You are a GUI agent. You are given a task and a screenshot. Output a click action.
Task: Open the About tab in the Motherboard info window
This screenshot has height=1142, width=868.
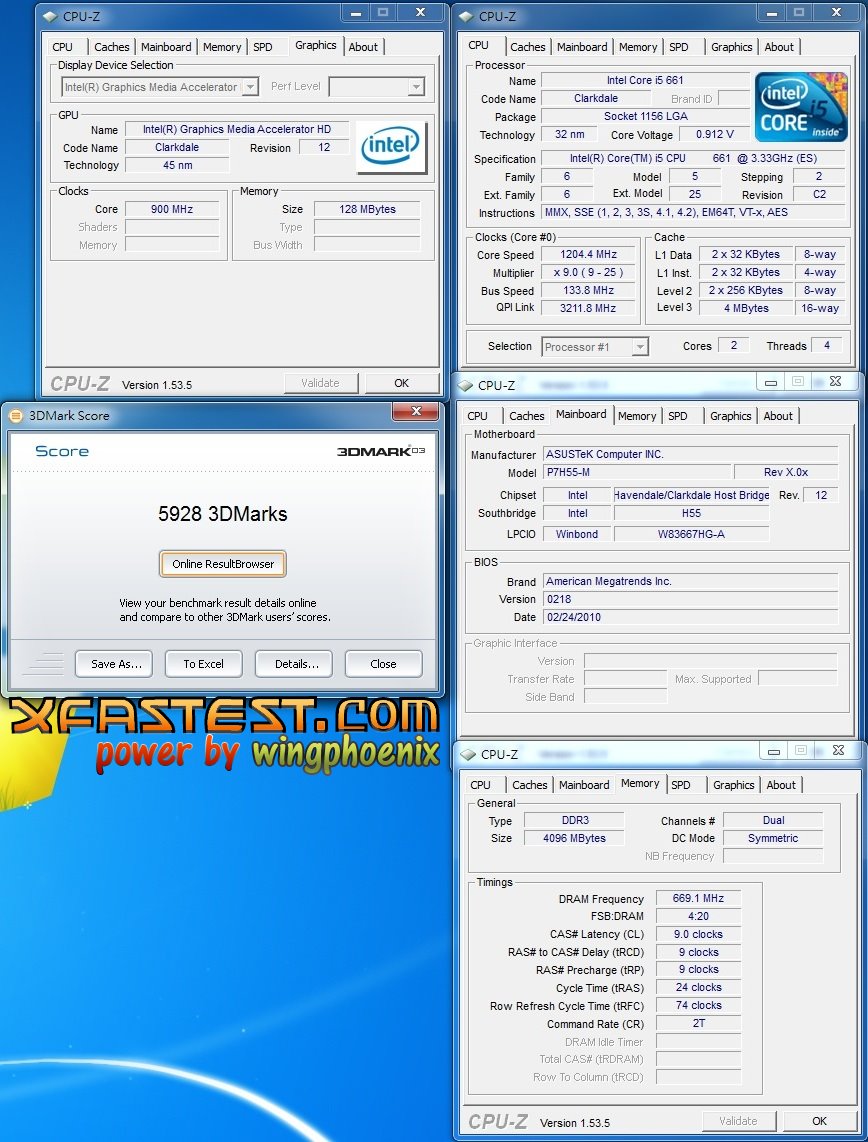tap(778, 416)
